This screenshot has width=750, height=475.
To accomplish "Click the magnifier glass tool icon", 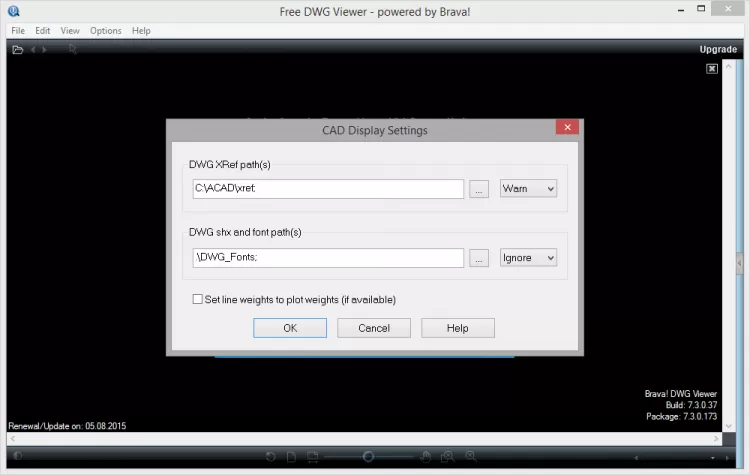I will coord(471,456).
